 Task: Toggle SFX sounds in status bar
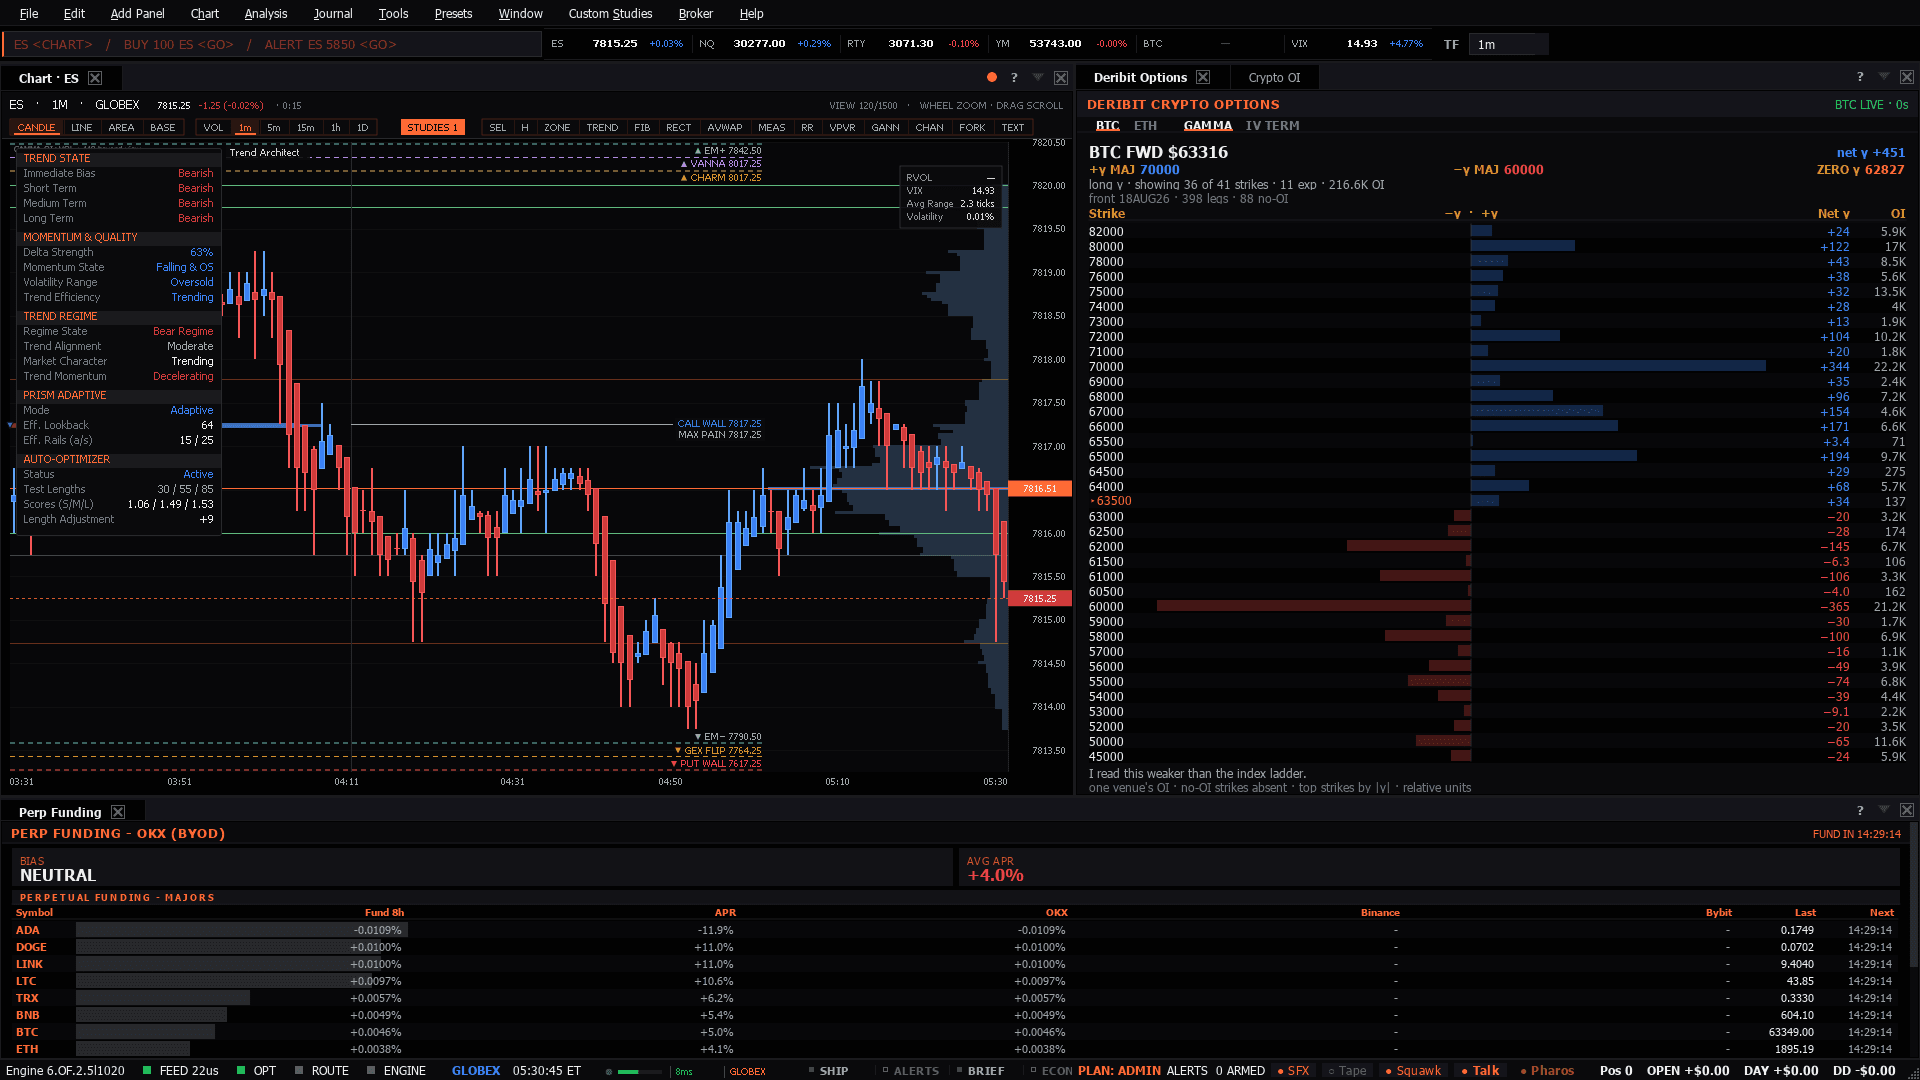pos(1294,1070)
